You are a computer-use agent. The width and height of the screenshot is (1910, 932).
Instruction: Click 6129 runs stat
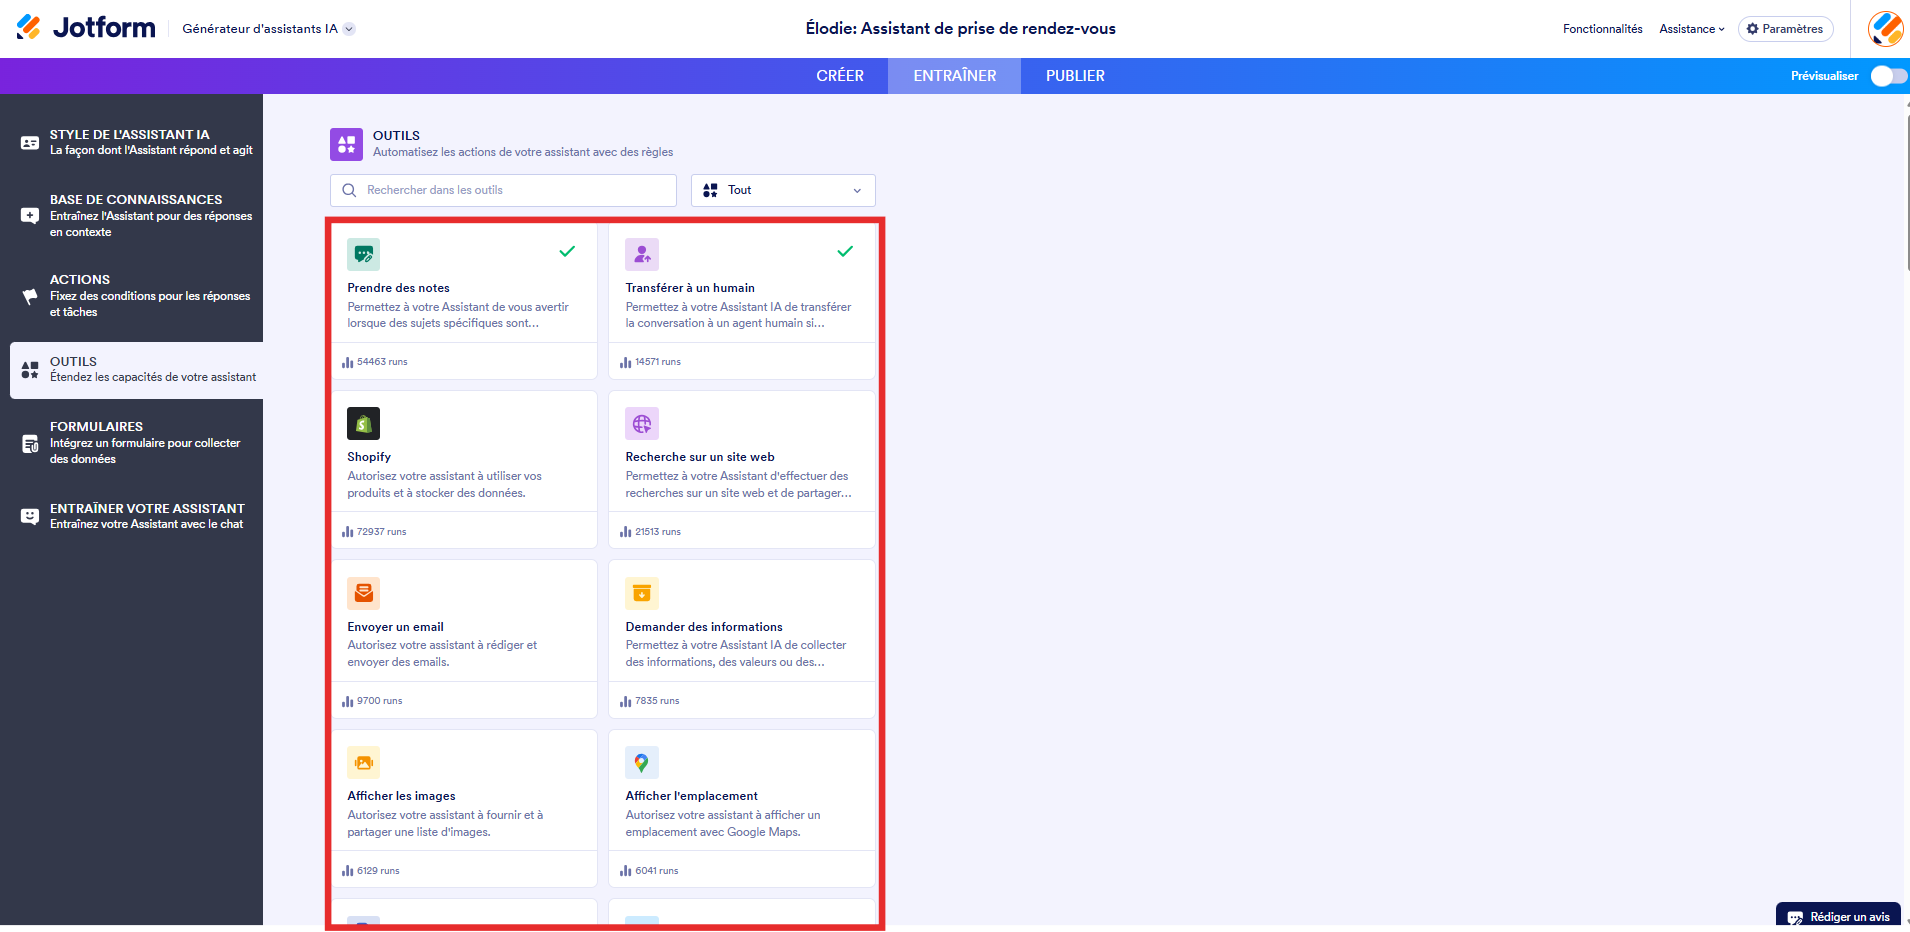coord(370,871)
